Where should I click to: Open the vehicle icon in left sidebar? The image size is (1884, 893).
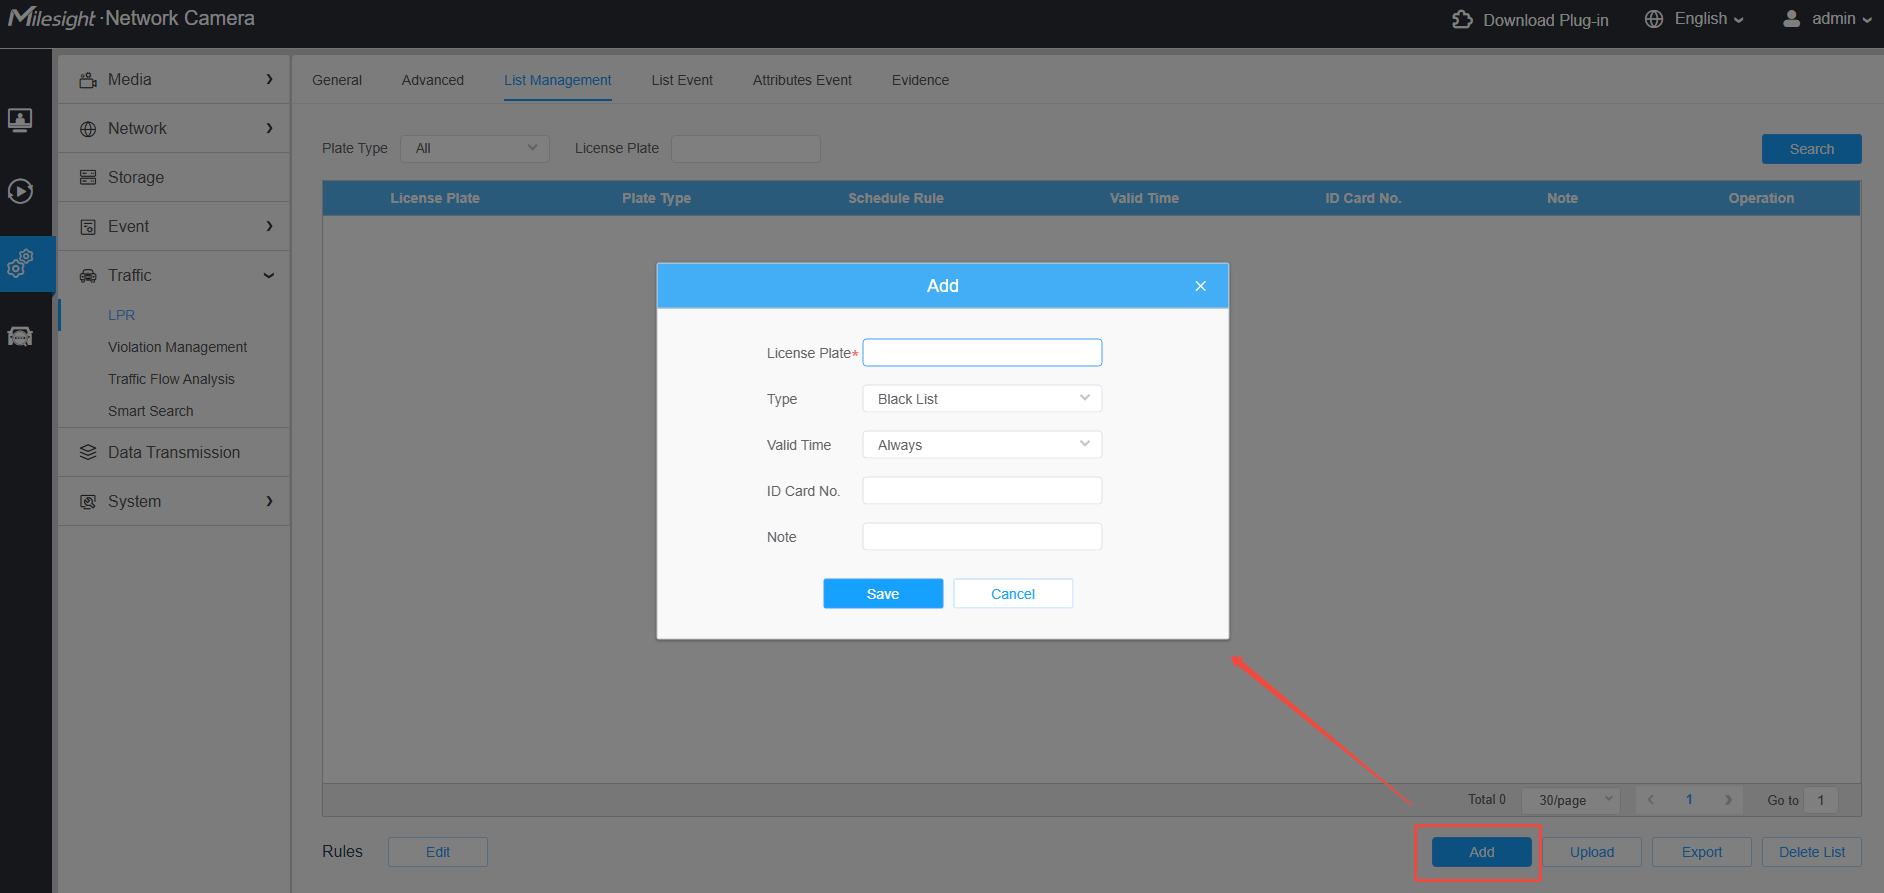20,336
